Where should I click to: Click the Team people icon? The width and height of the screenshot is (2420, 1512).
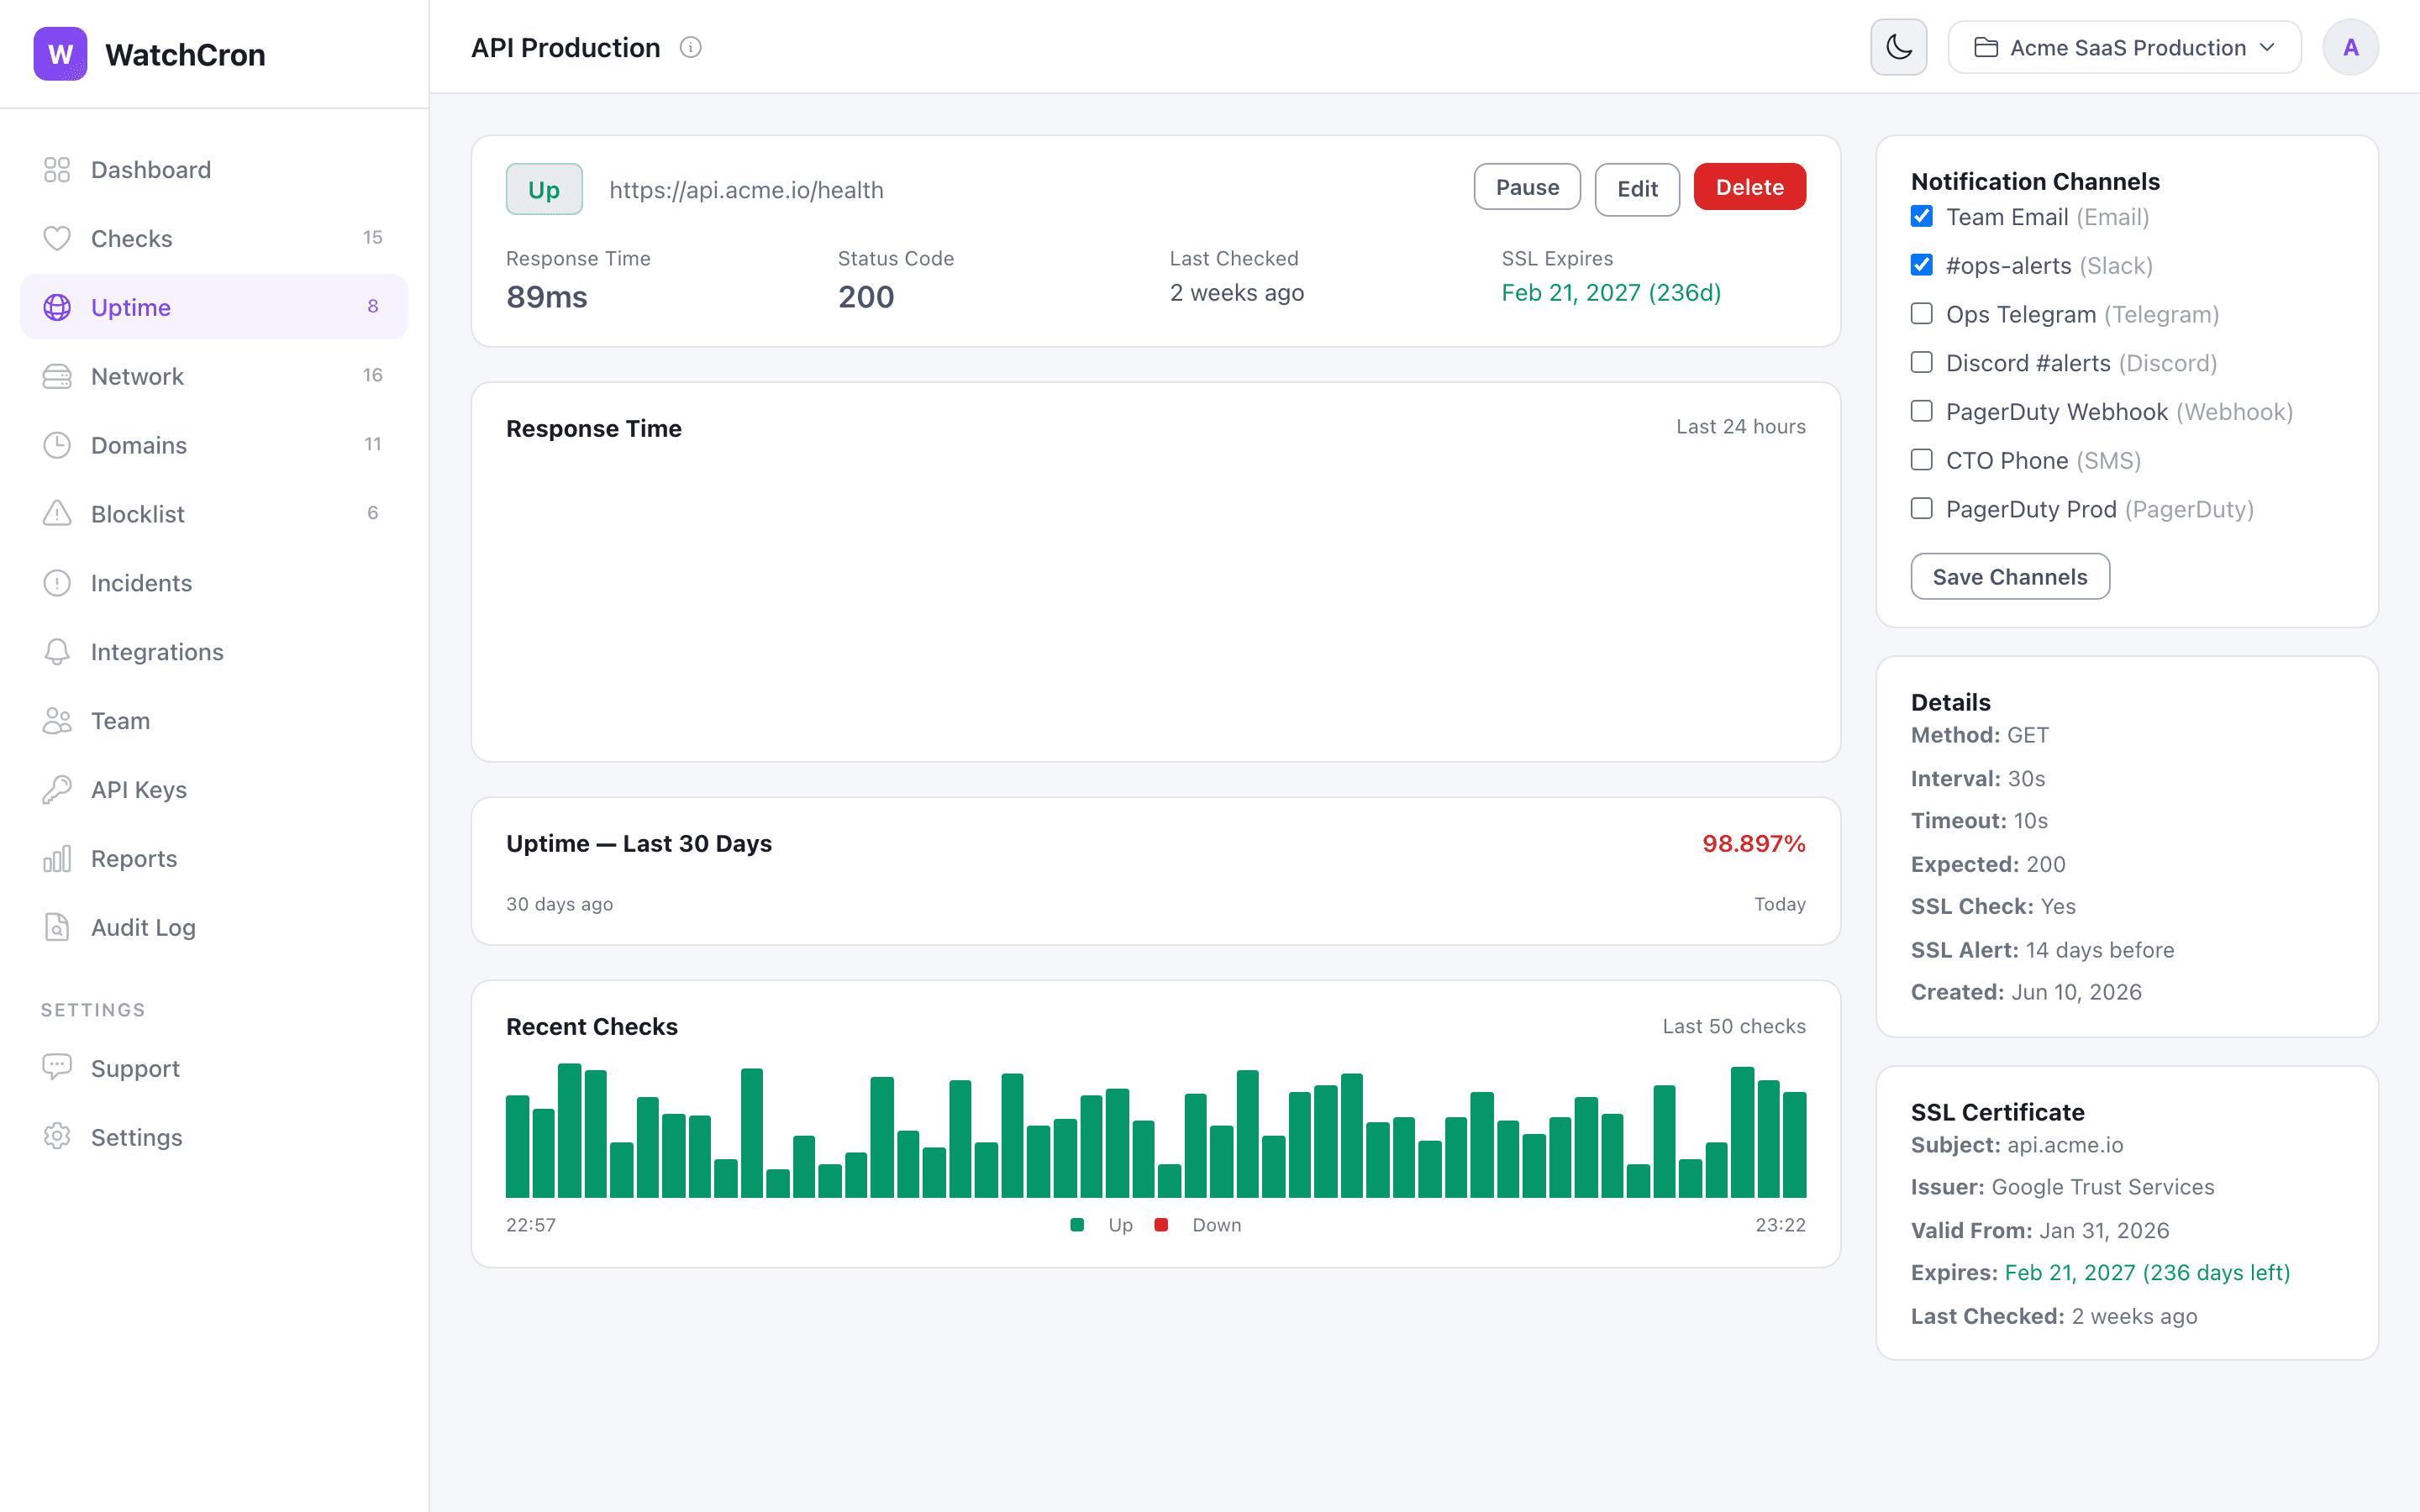click(57, 721)
